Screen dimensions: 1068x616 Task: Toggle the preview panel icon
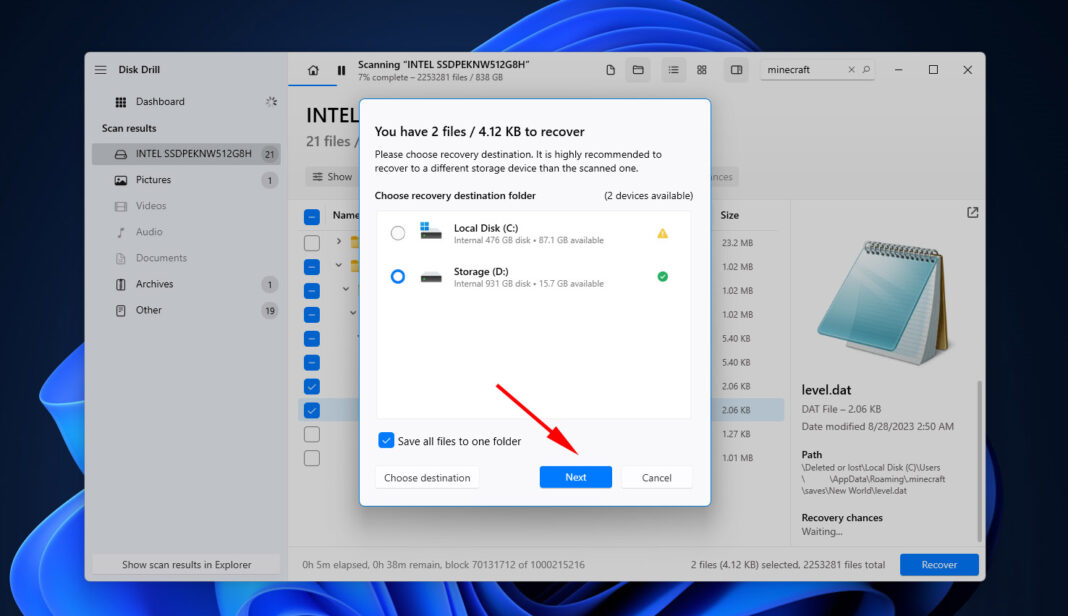(x=736, y=70)
